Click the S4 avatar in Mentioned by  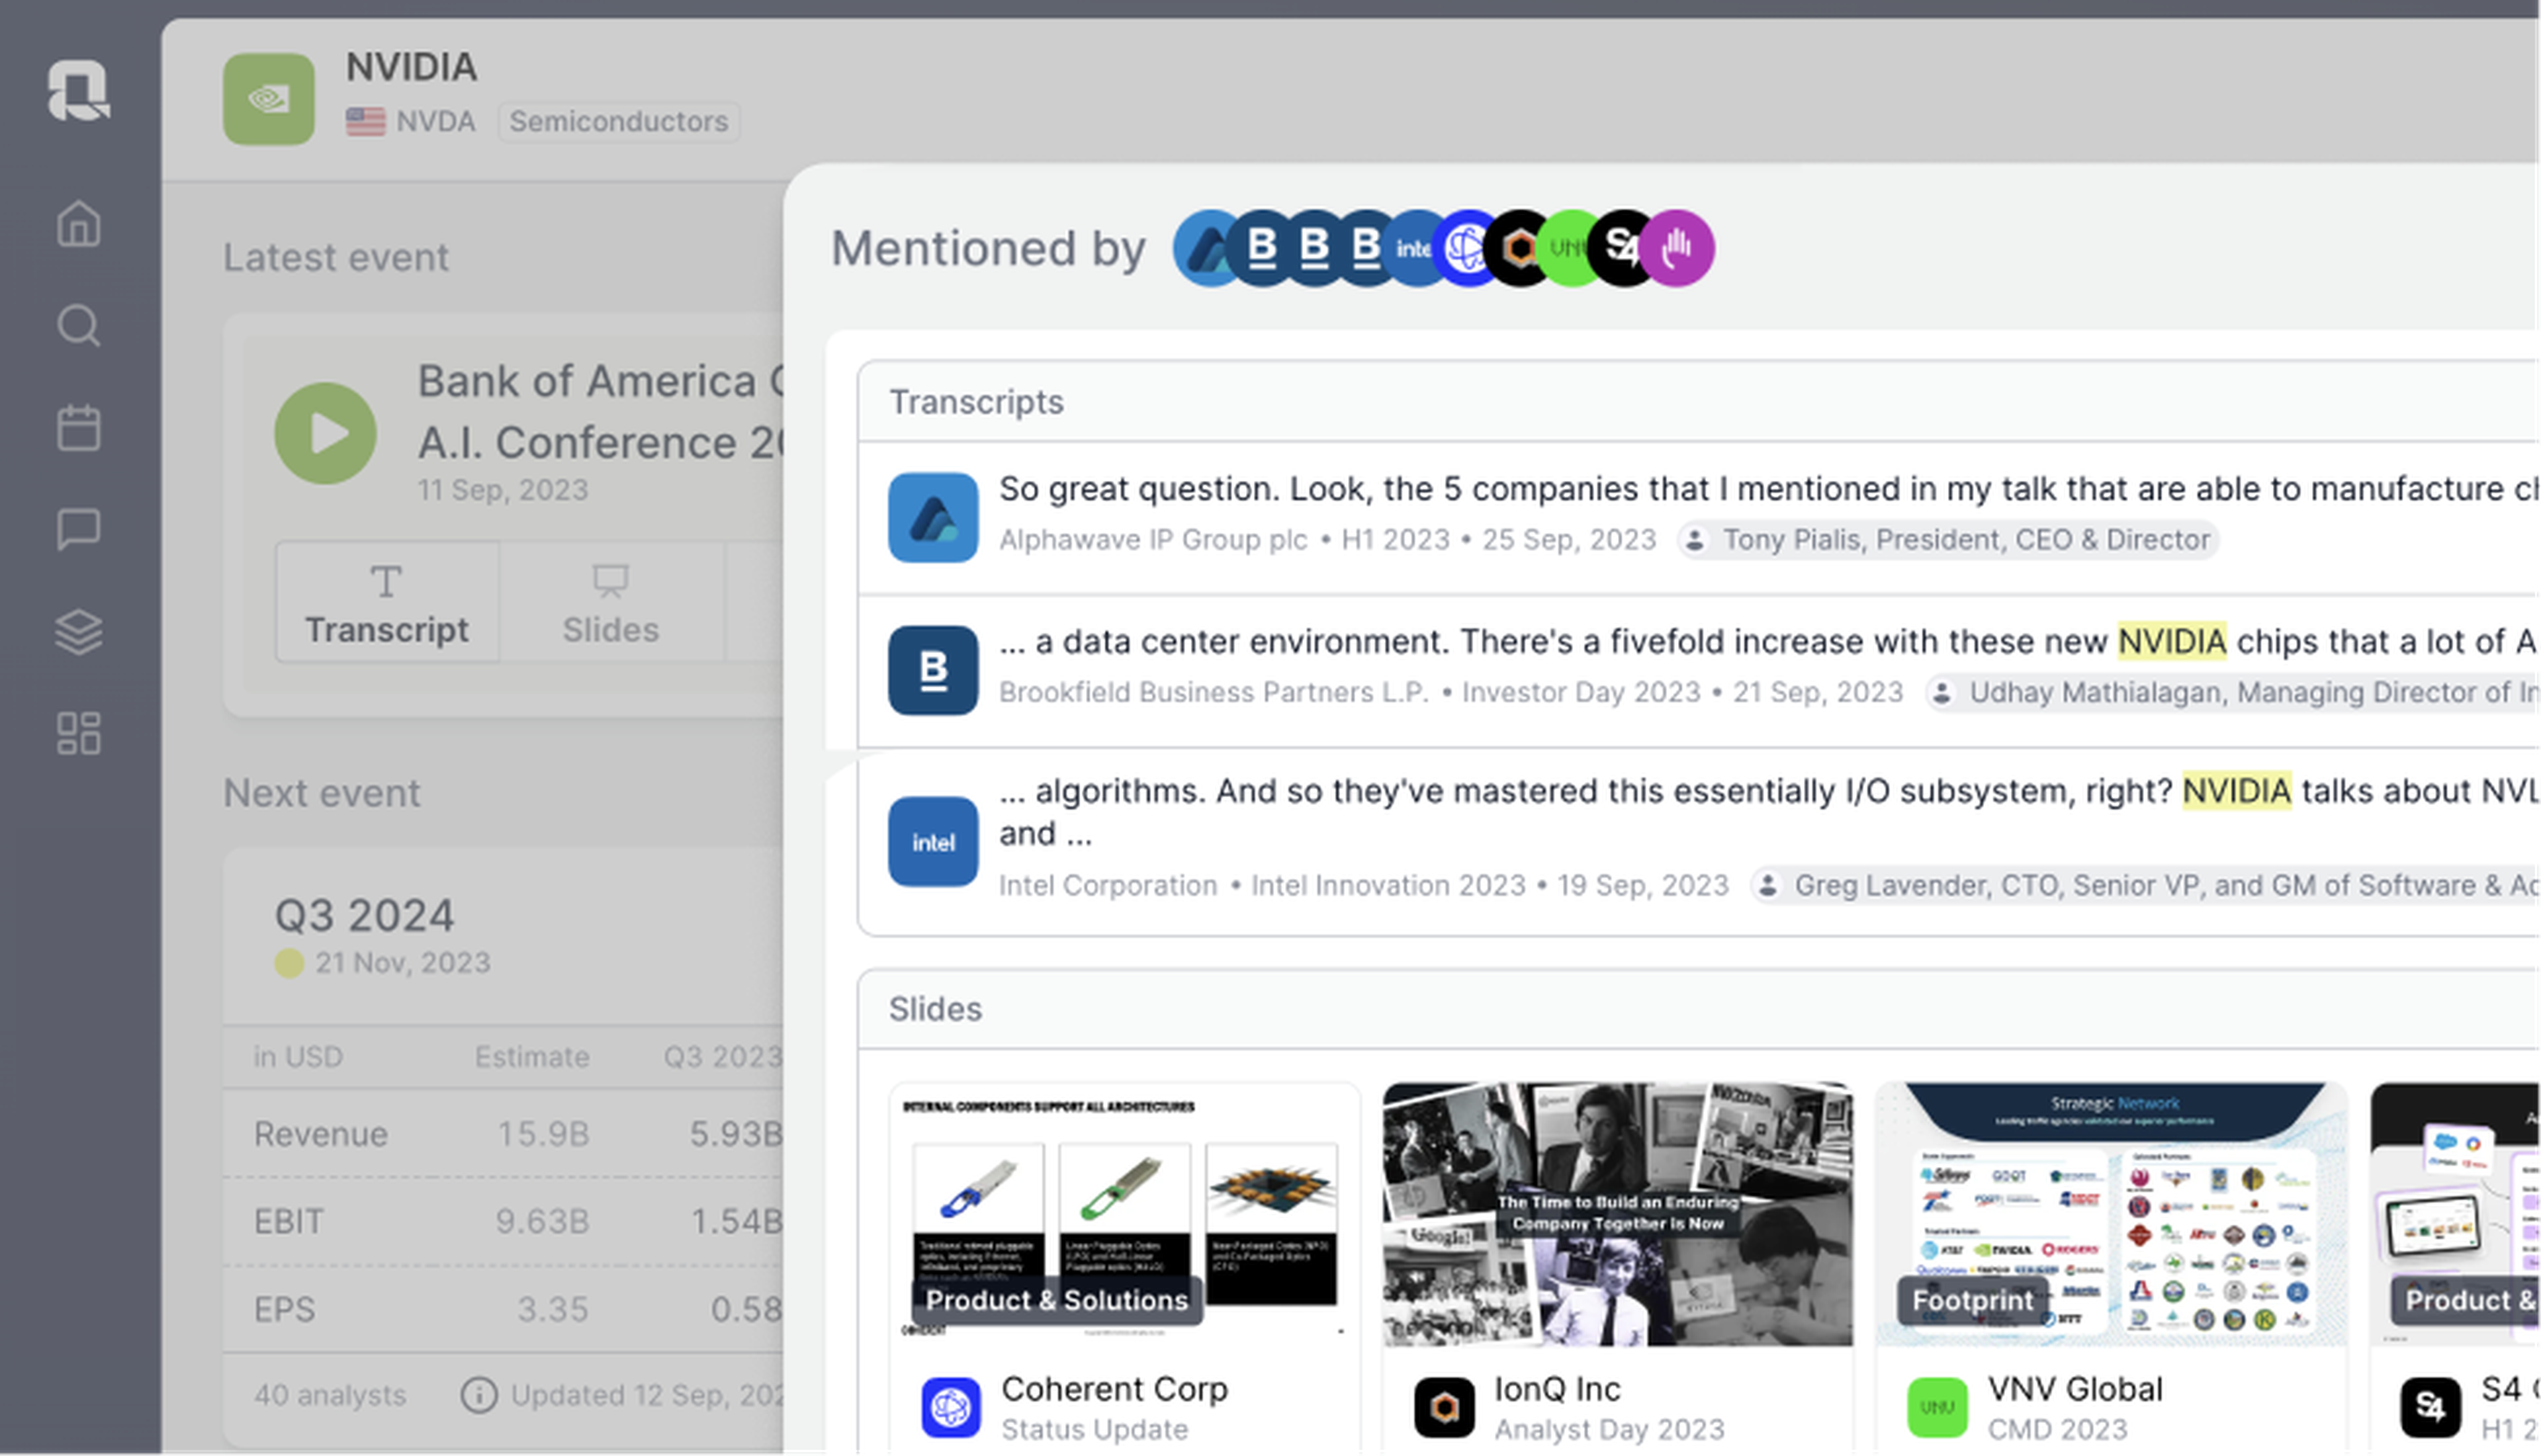click(x=1620, y=248)
